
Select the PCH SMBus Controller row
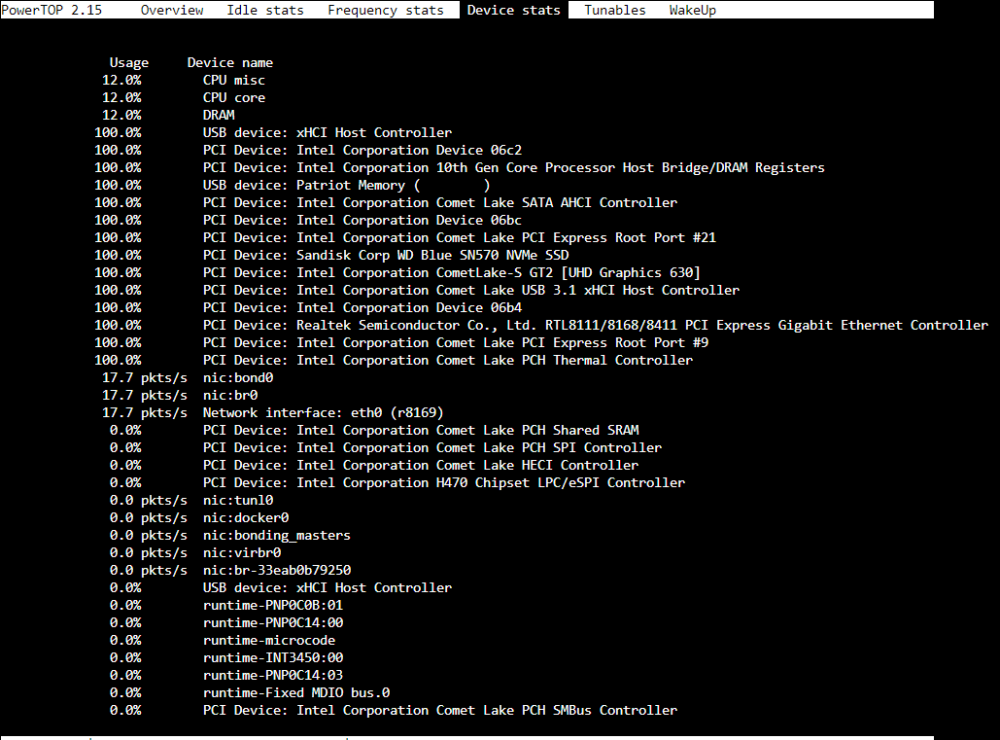(393, 710)
